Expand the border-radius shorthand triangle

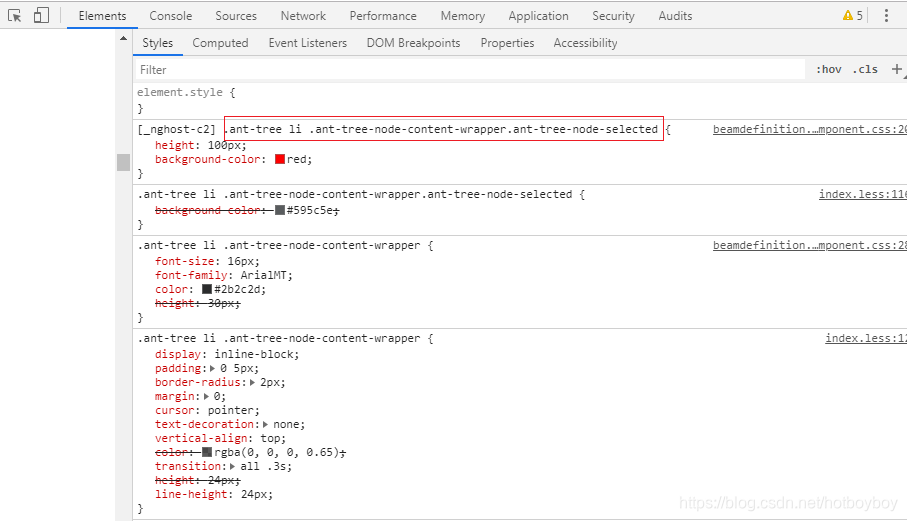point(252,382)
